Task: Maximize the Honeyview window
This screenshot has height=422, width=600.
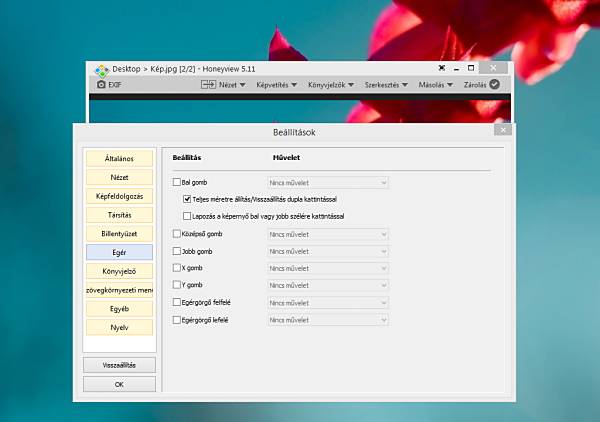Action: coord(471,68)
